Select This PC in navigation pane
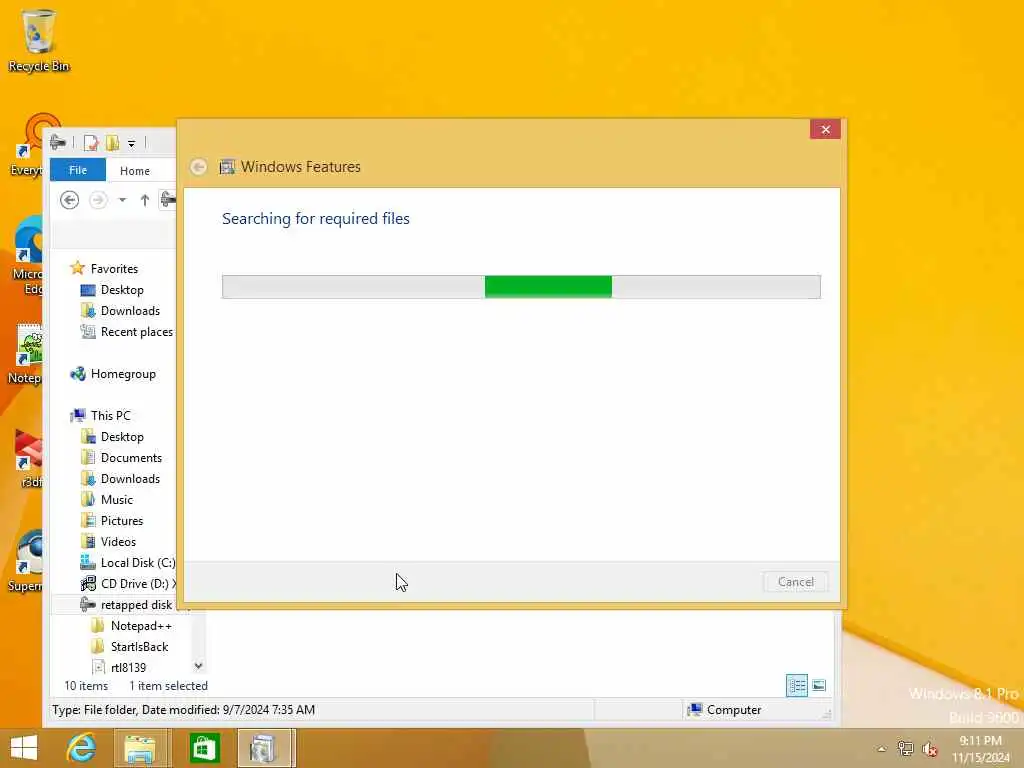 pyautogui.click(x=110, y=415)
